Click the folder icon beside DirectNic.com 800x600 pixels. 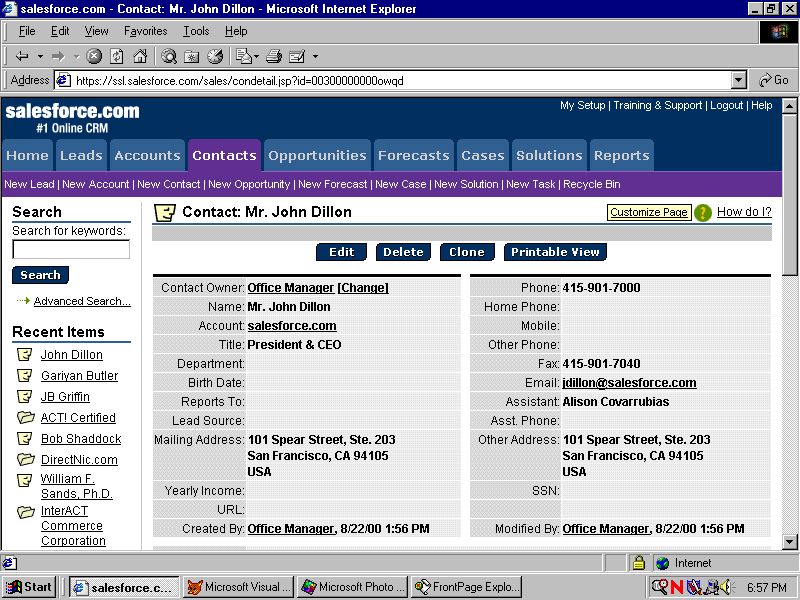(x=25, y=459)
